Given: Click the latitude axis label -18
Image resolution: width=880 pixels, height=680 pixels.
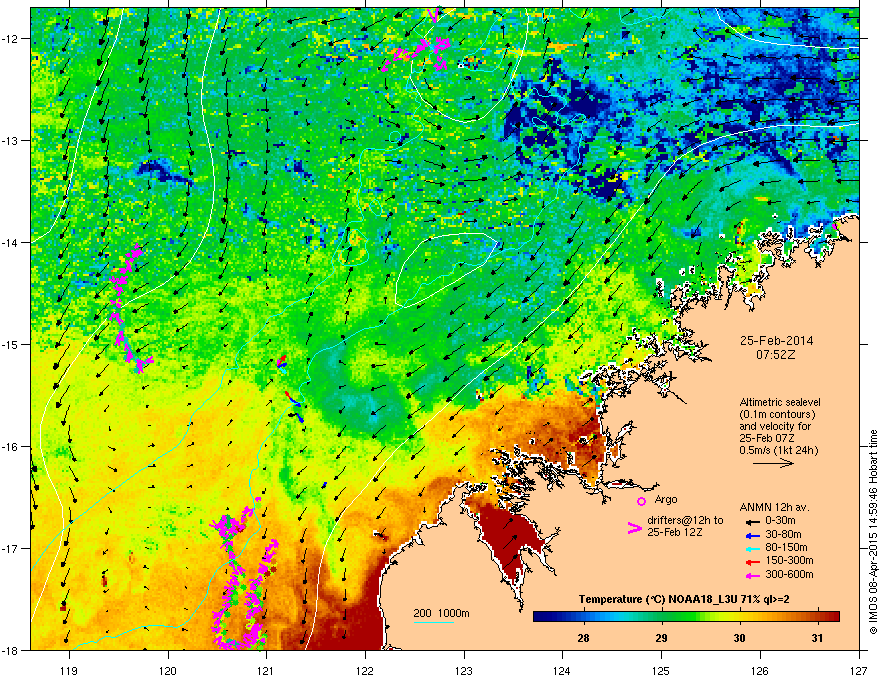Looking at the screenshot, I should [11, 650].
